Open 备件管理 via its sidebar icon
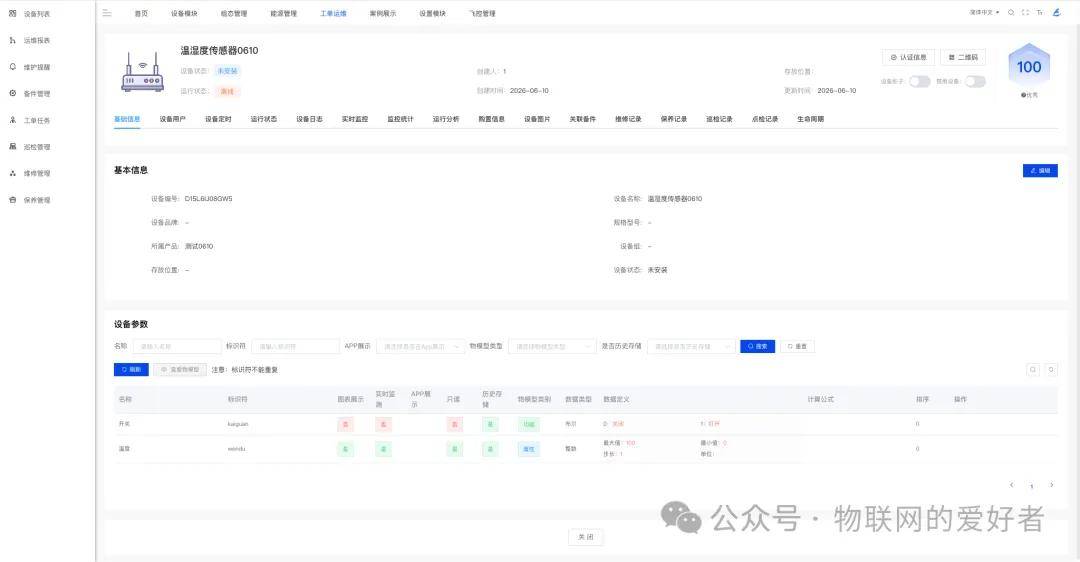1080x562 pixels. pyautogui.click(x=12, y=93)
